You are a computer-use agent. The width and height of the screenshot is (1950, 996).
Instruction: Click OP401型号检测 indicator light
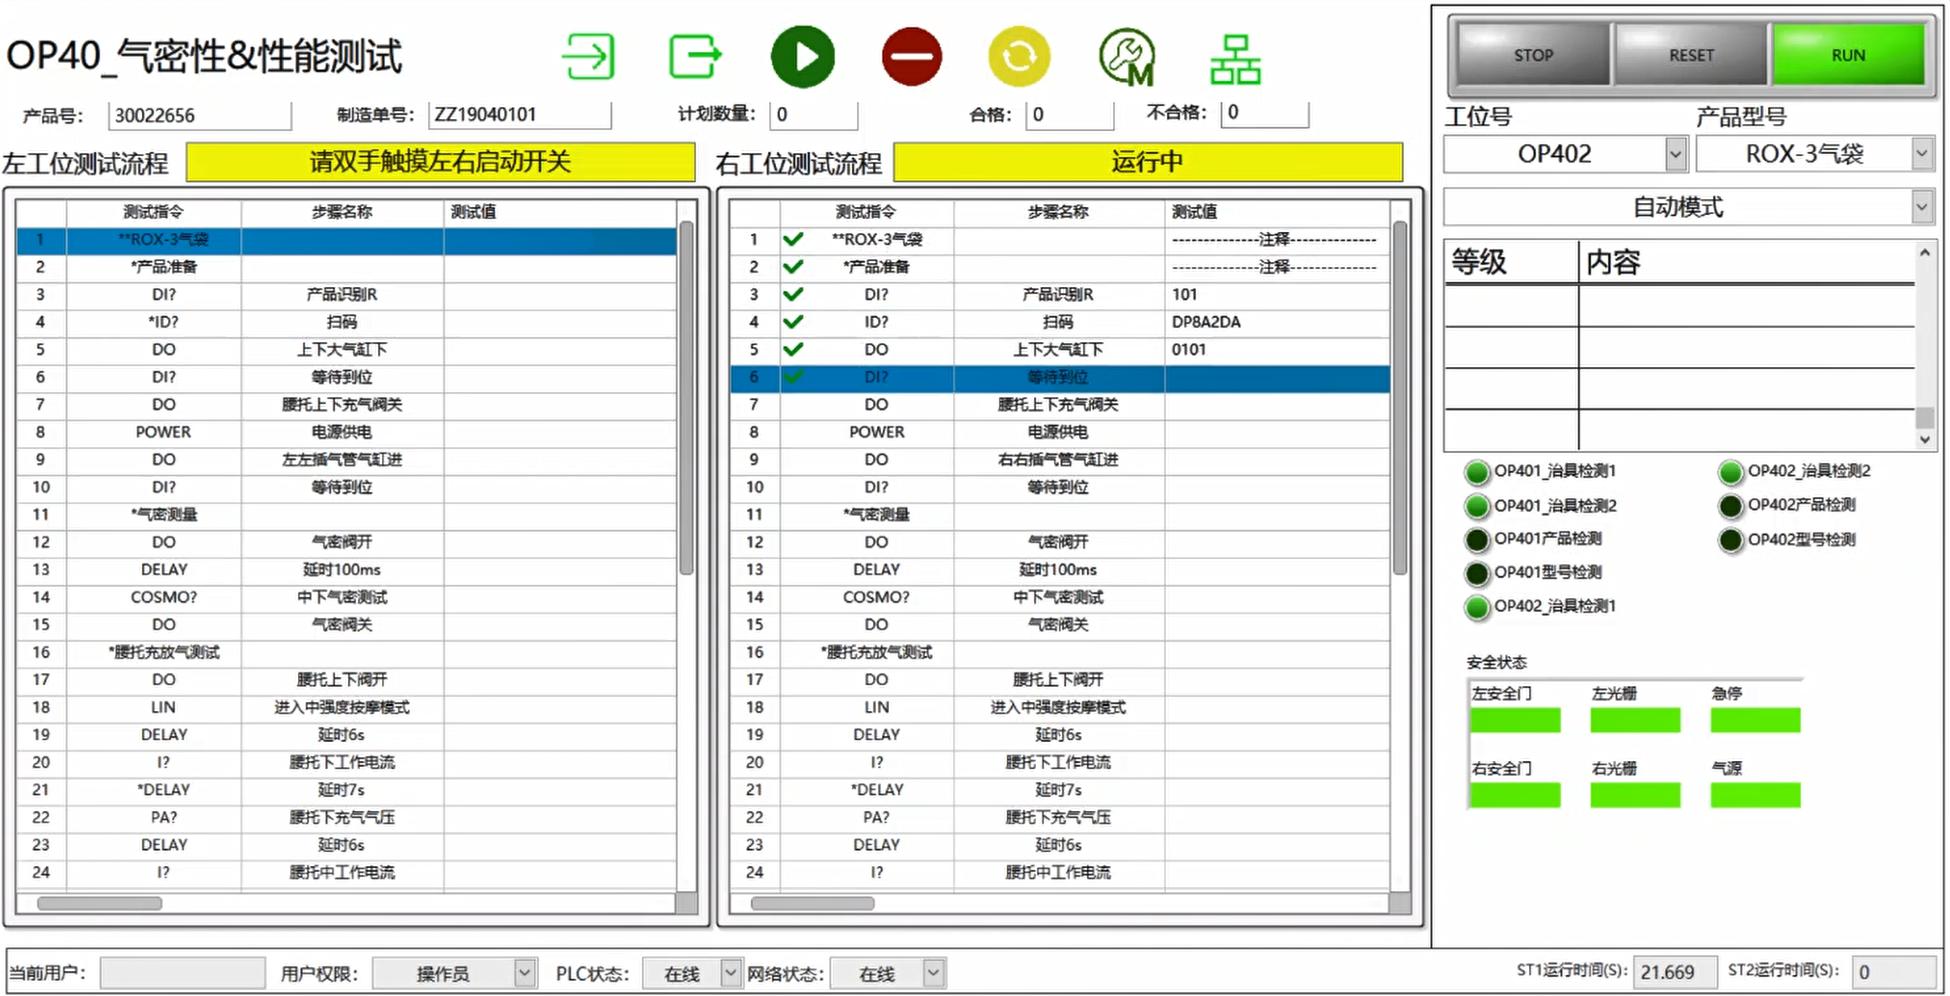[x=1477, y=574]
